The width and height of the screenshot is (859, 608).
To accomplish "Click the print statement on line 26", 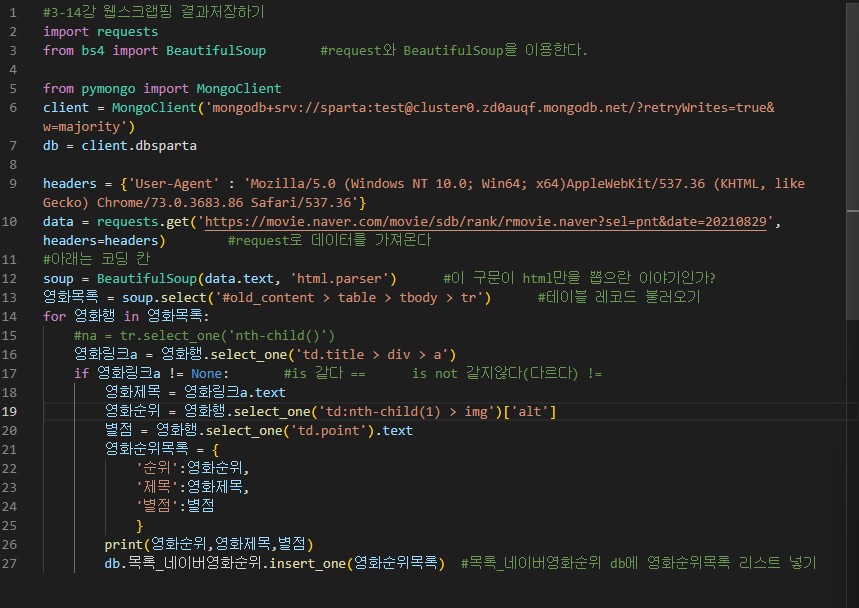I will [209, 544].
